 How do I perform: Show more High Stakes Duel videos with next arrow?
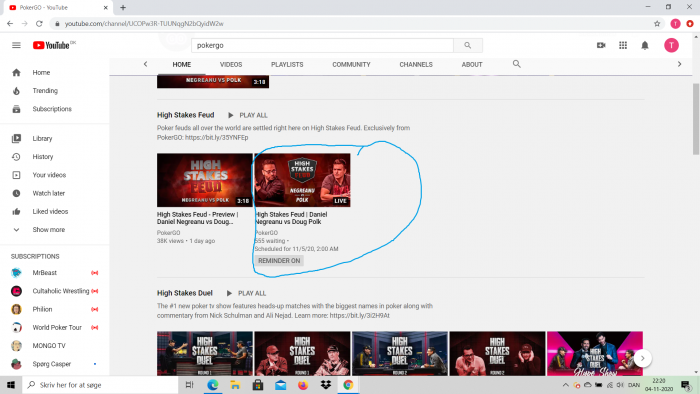642,358
